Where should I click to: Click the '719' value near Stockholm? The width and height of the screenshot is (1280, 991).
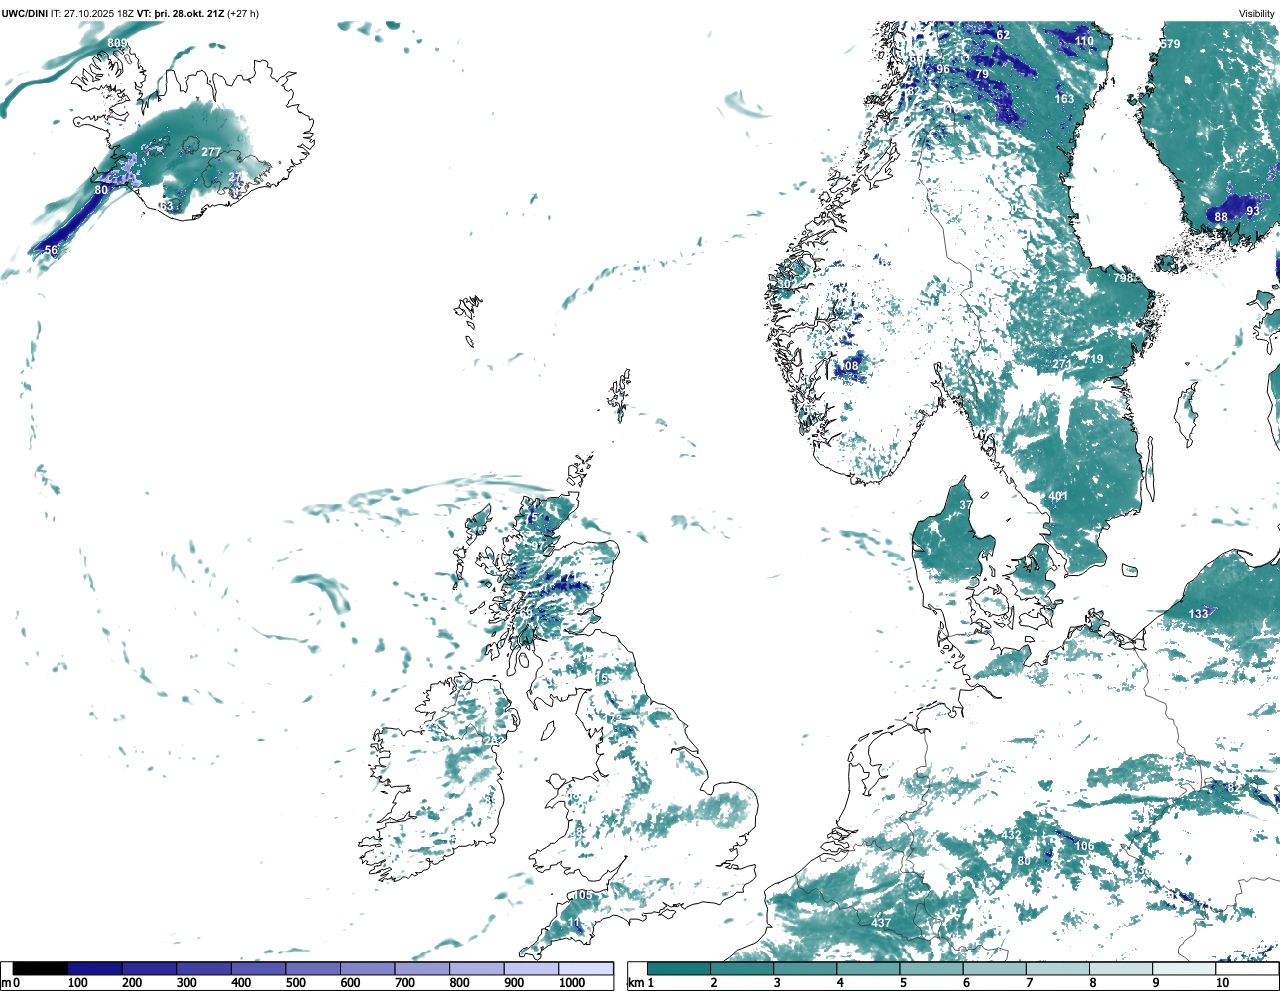pyautogui.click(x=1093, y=359)
